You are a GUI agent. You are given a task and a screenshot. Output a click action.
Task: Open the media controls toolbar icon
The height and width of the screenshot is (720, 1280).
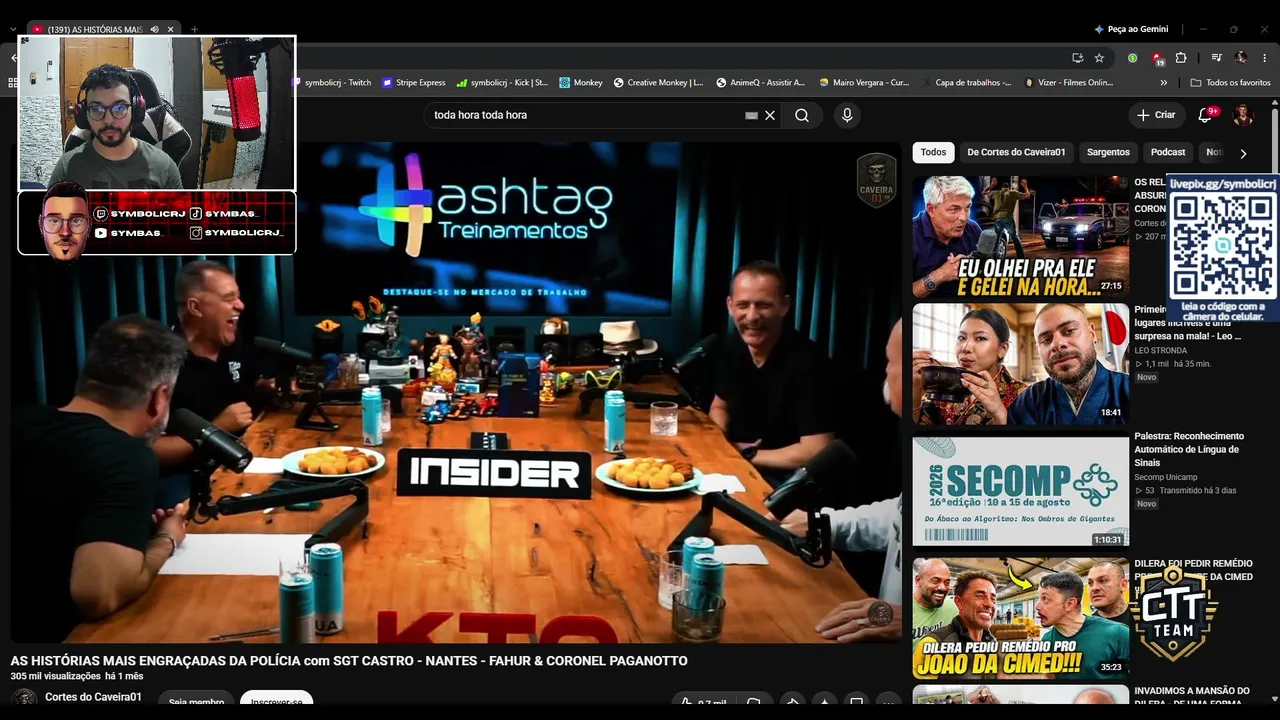click(x=1217, y=58)
